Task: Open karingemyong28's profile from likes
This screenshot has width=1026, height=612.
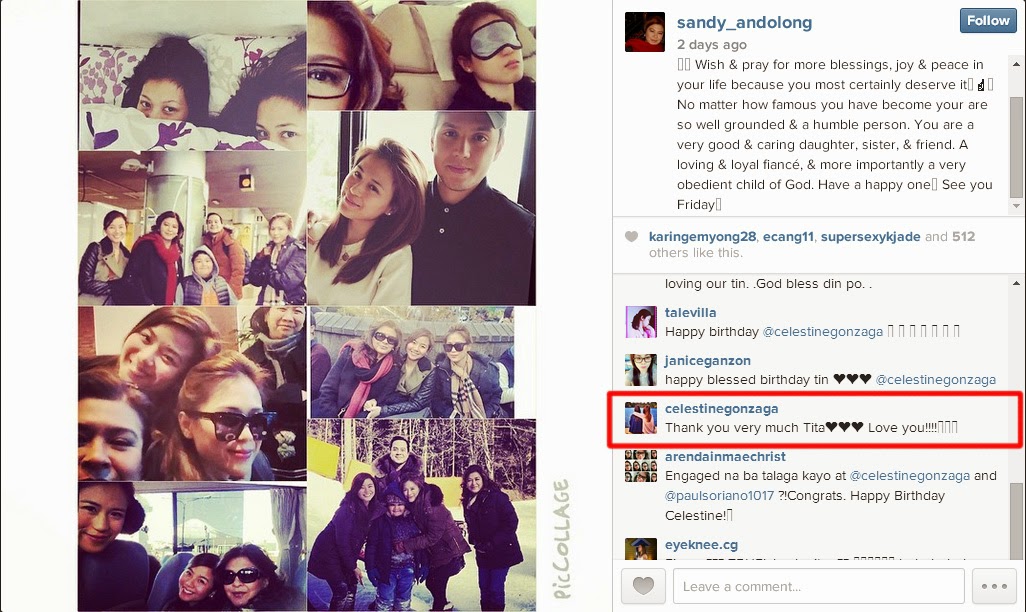Action: [702, 236]
